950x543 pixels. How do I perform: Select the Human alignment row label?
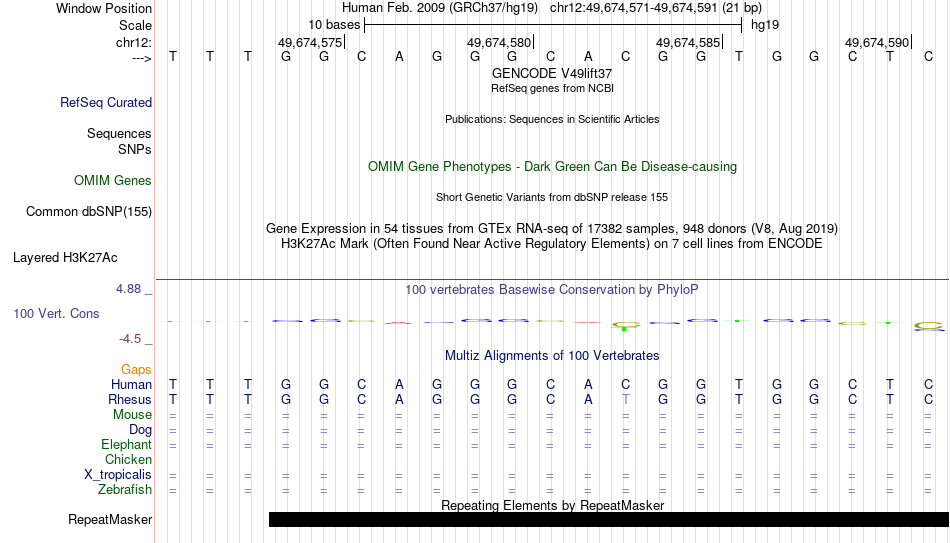tap(131, 385)
